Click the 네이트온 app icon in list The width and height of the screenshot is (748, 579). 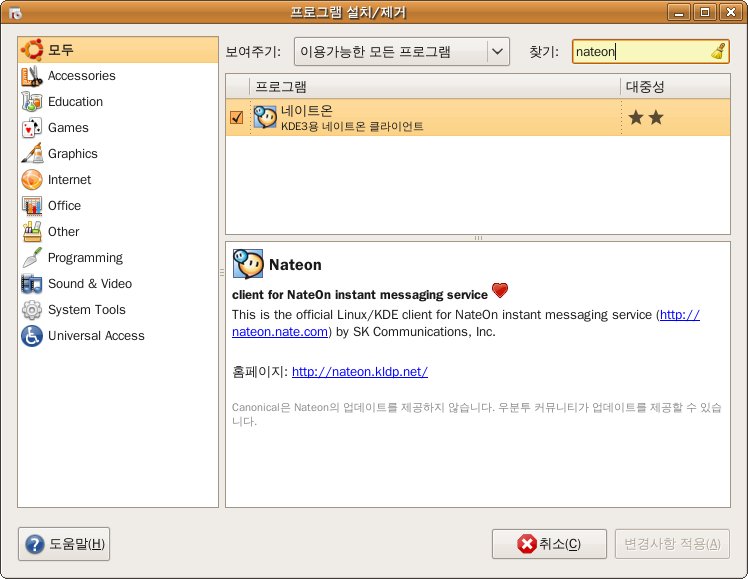[265, 117]
